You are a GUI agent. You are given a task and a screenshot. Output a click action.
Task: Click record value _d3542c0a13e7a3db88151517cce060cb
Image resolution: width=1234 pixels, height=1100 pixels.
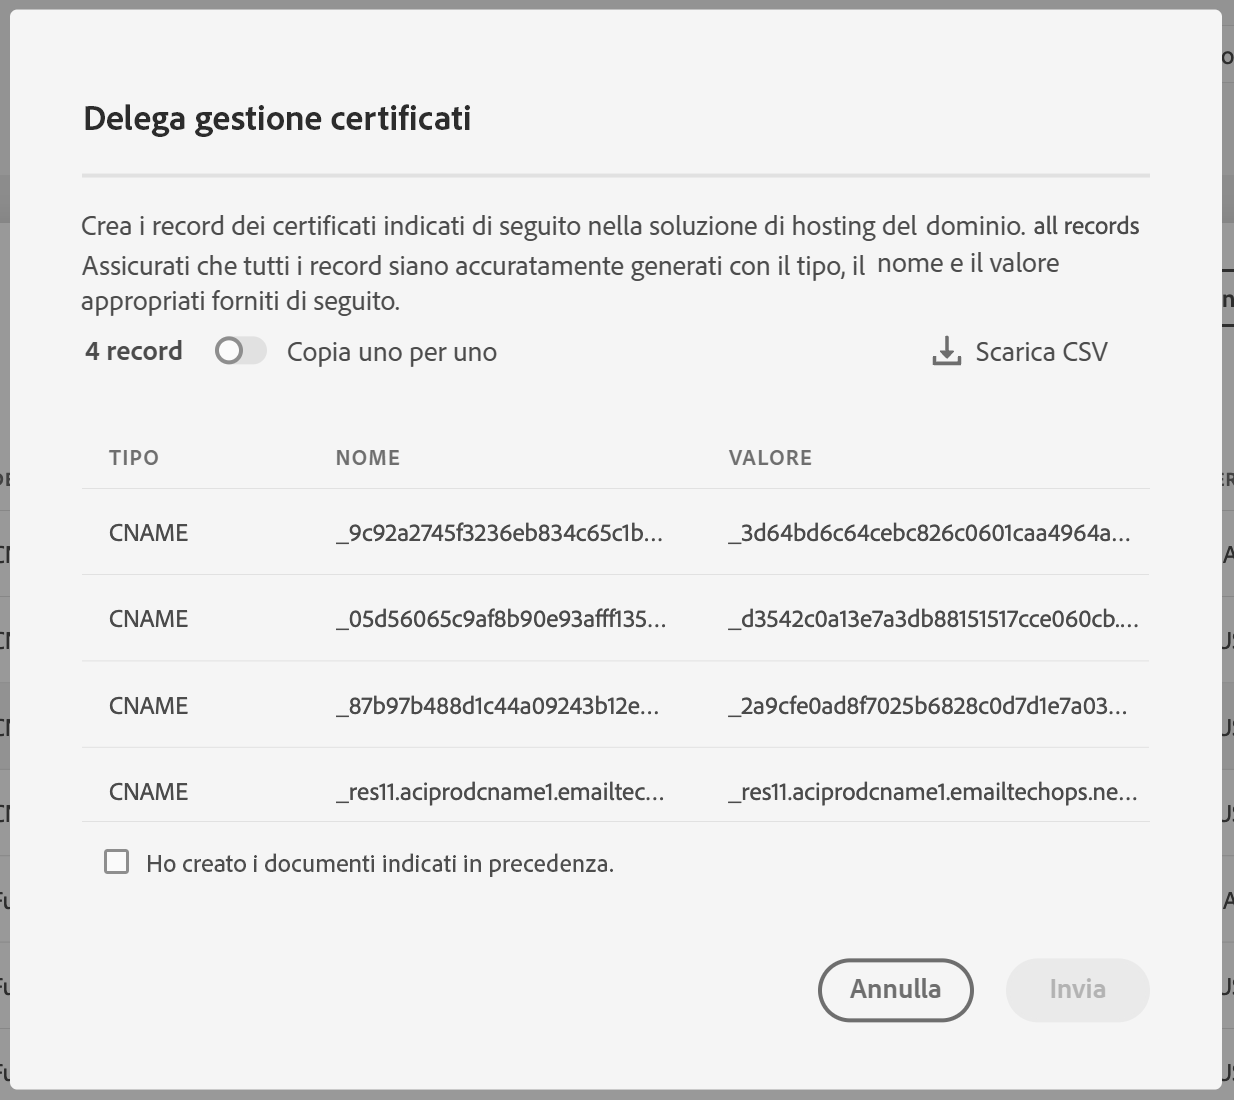click(933, 619)
